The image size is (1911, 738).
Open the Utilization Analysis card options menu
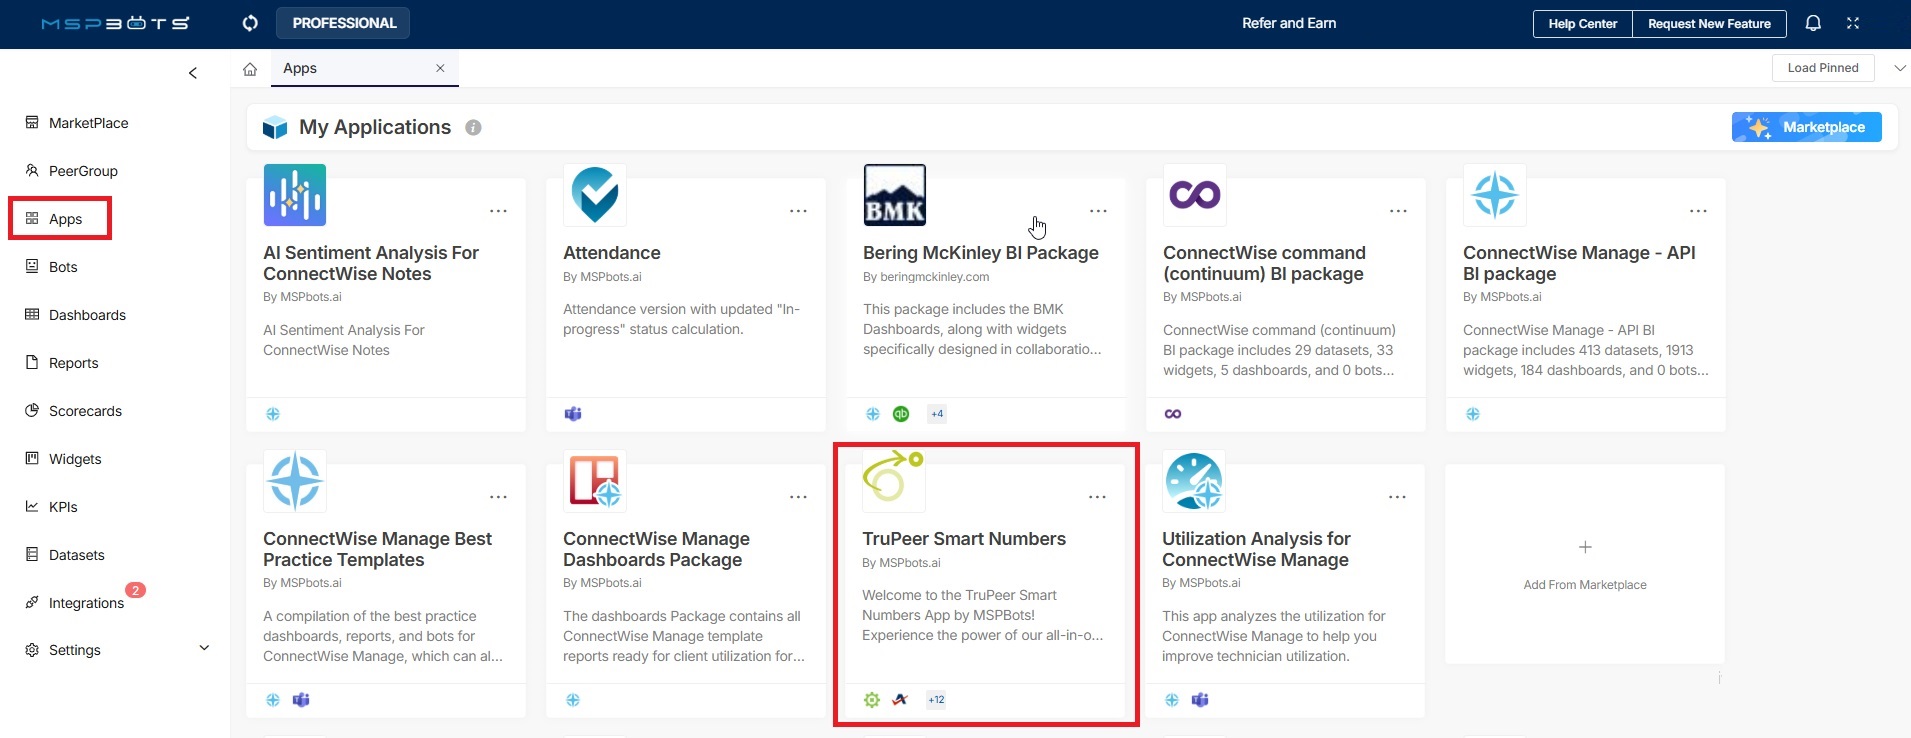[1397, 497]
